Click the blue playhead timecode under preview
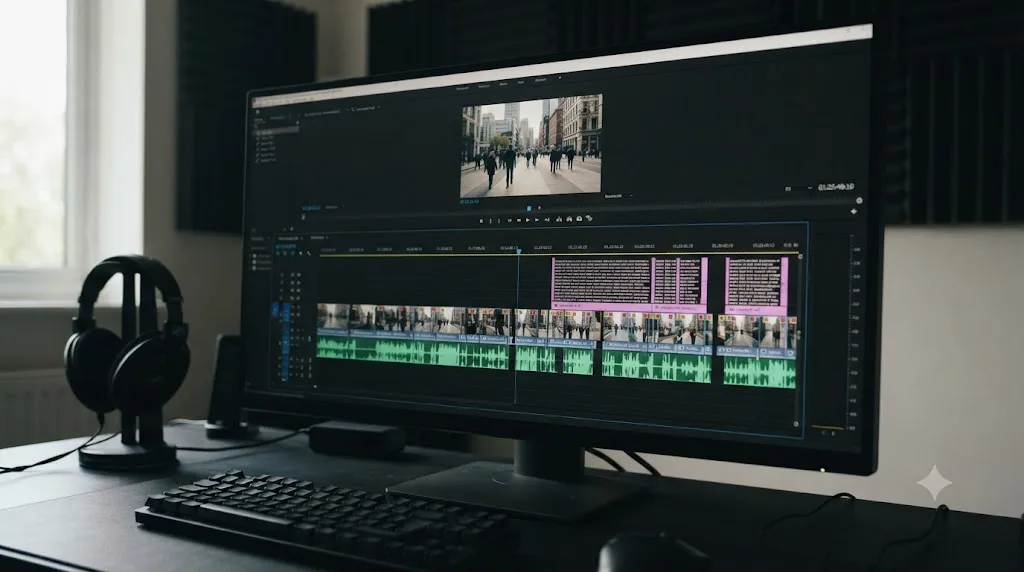 click(469, 202)
